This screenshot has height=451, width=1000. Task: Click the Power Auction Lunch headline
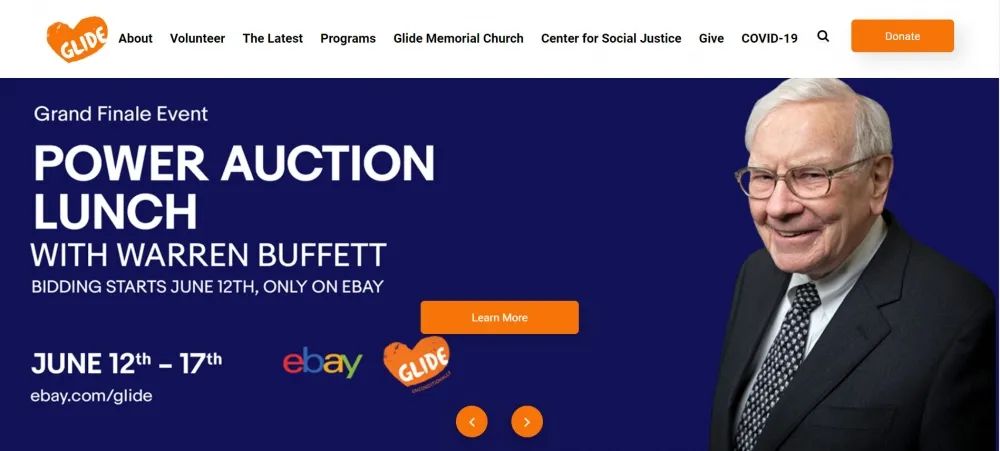coord(233,186)
